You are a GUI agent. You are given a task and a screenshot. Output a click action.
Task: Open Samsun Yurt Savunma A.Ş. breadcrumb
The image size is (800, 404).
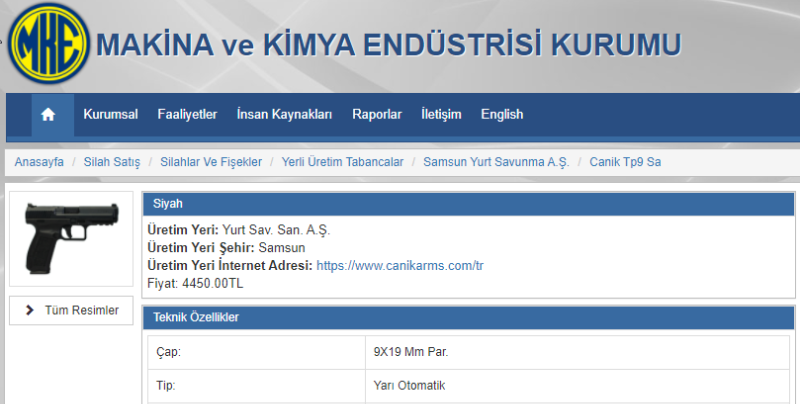(x=496, y=162)
